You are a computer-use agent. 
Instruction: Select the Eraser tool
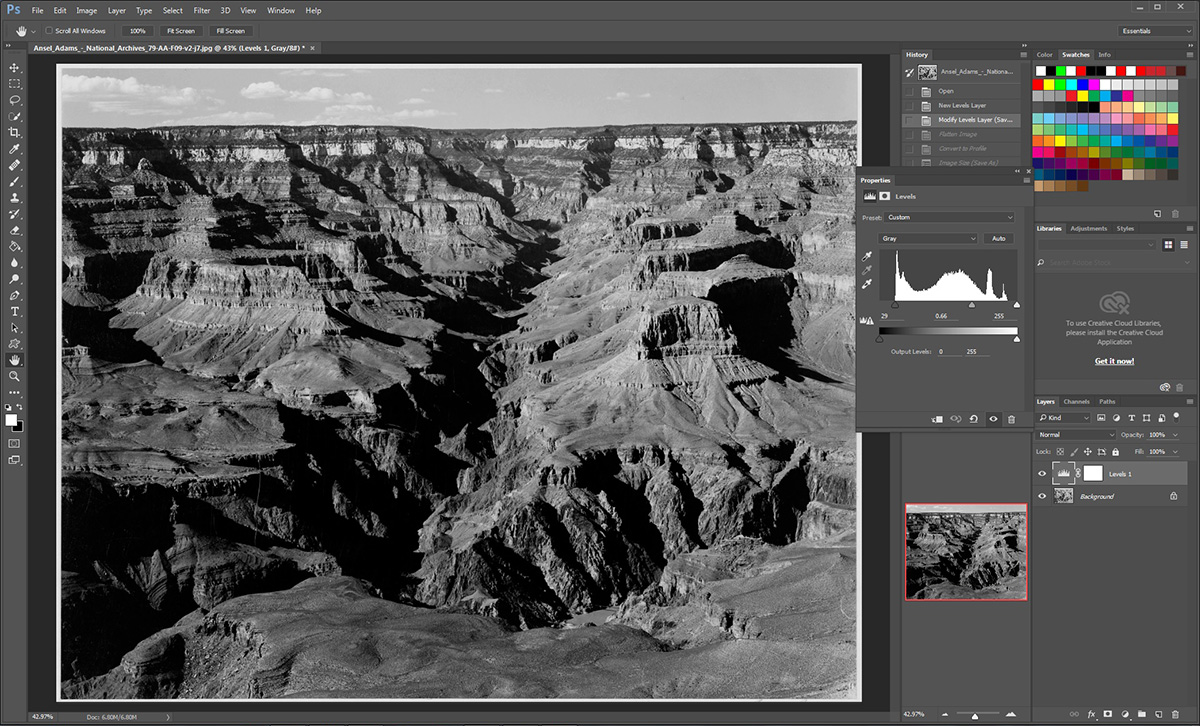15,230
